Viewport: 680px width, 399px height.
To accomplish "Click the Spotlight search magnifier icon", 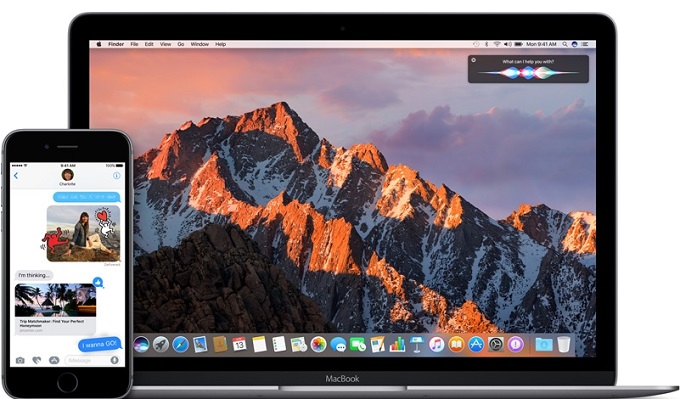I will [565, 44].
